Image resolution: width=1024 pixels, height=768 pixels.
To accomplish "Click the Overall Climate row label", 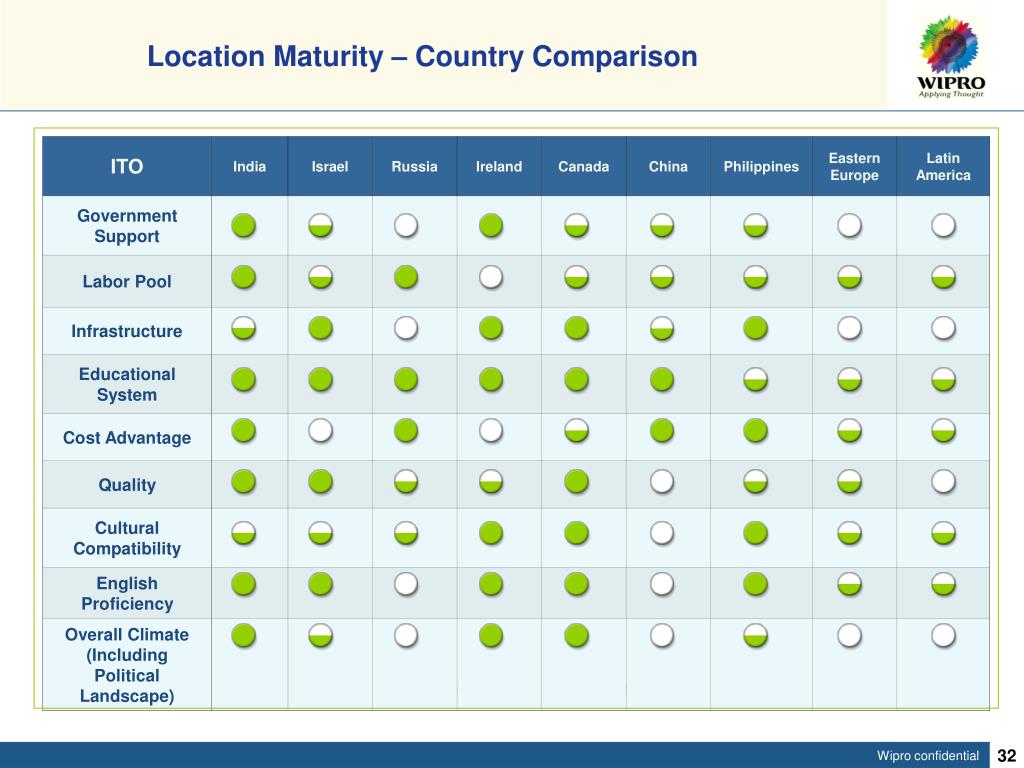I will [x=127, y=665].
